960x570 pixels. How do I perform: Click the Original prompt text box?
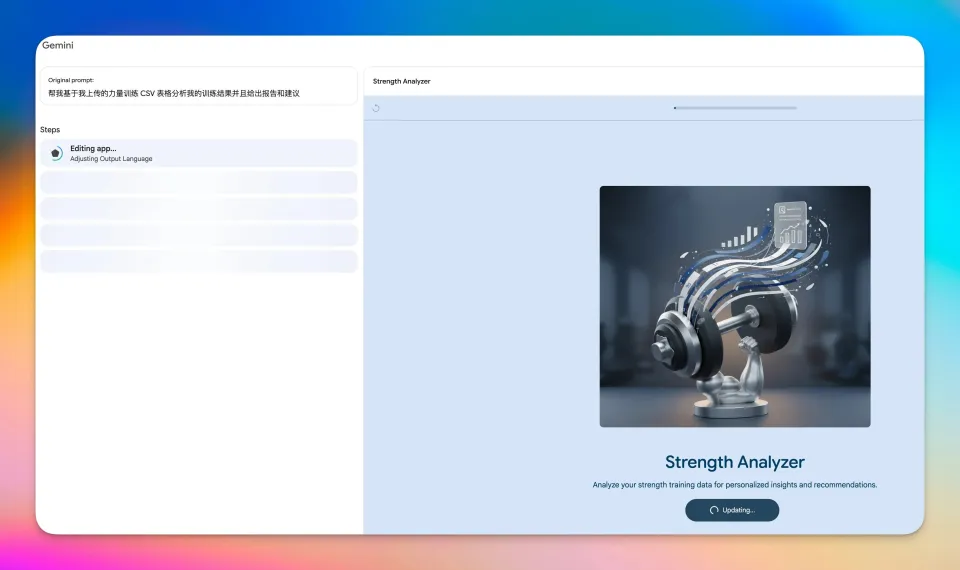tap(198, 86)
